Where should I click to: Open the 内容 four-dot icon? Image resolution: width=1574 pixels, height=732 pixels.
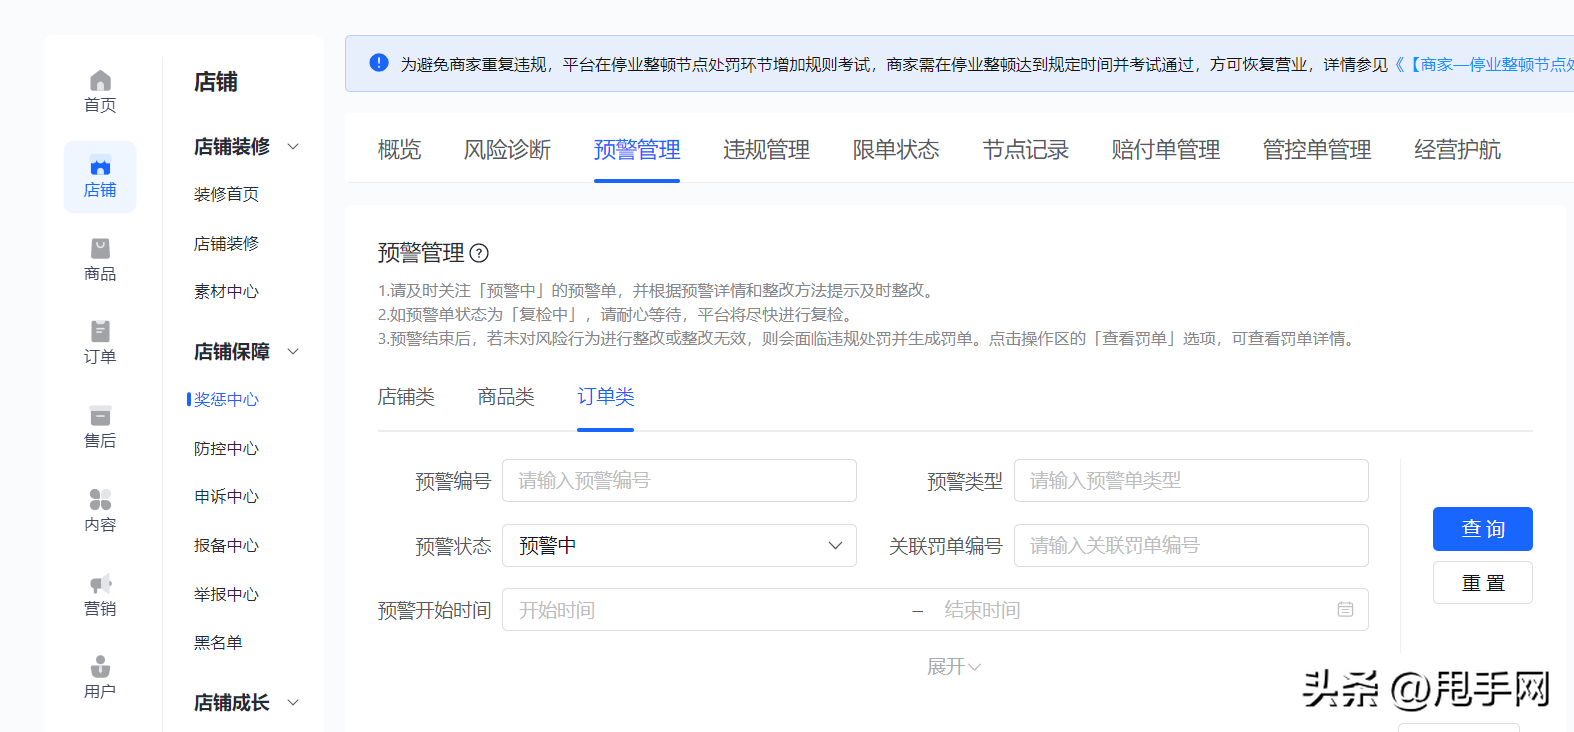pos(100,499)
